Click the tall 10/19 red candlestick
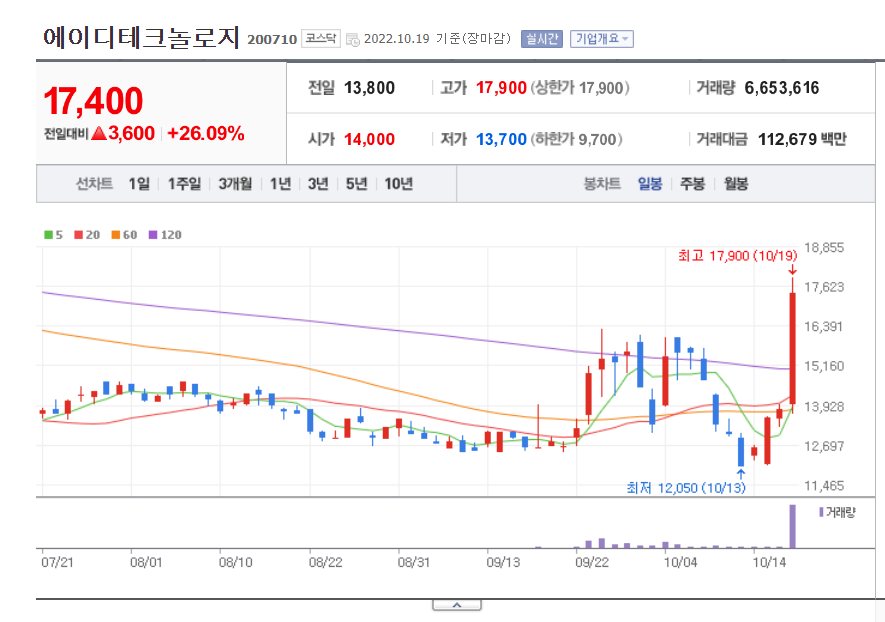The height and width of the screenshot is (622, 885). (x=792, y=348)
